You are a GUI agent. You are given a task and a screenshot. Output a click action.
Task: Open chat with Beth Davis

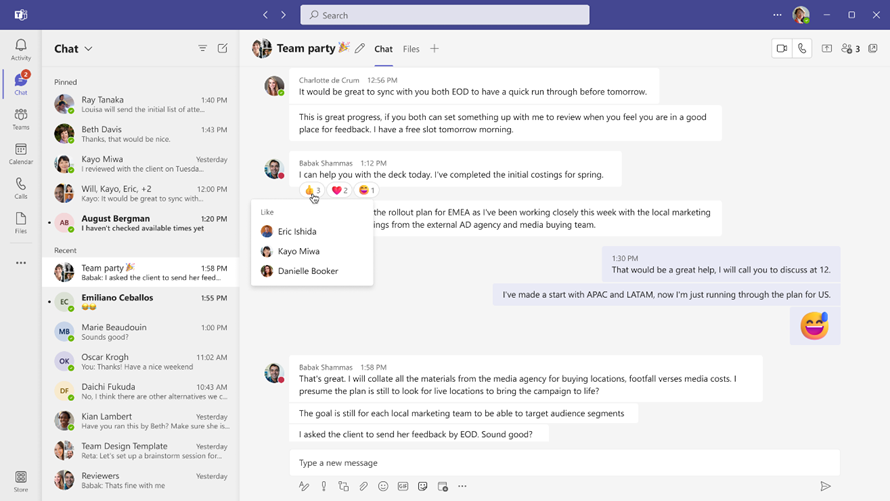click(x=141, y=134)
